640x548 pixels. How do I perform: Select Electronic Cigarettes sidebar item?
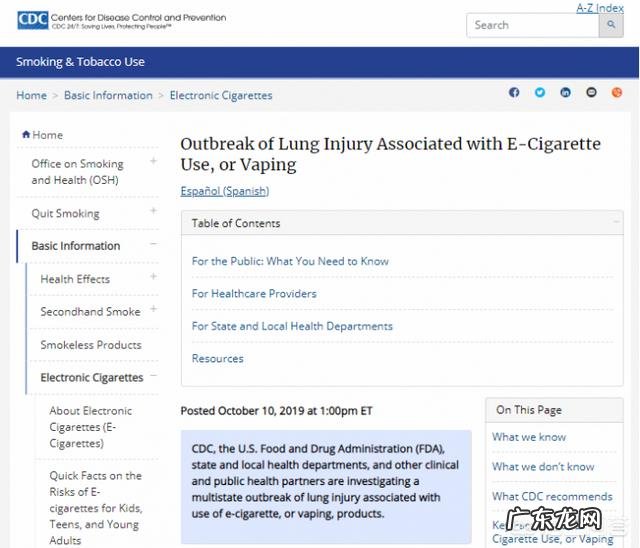92,377
